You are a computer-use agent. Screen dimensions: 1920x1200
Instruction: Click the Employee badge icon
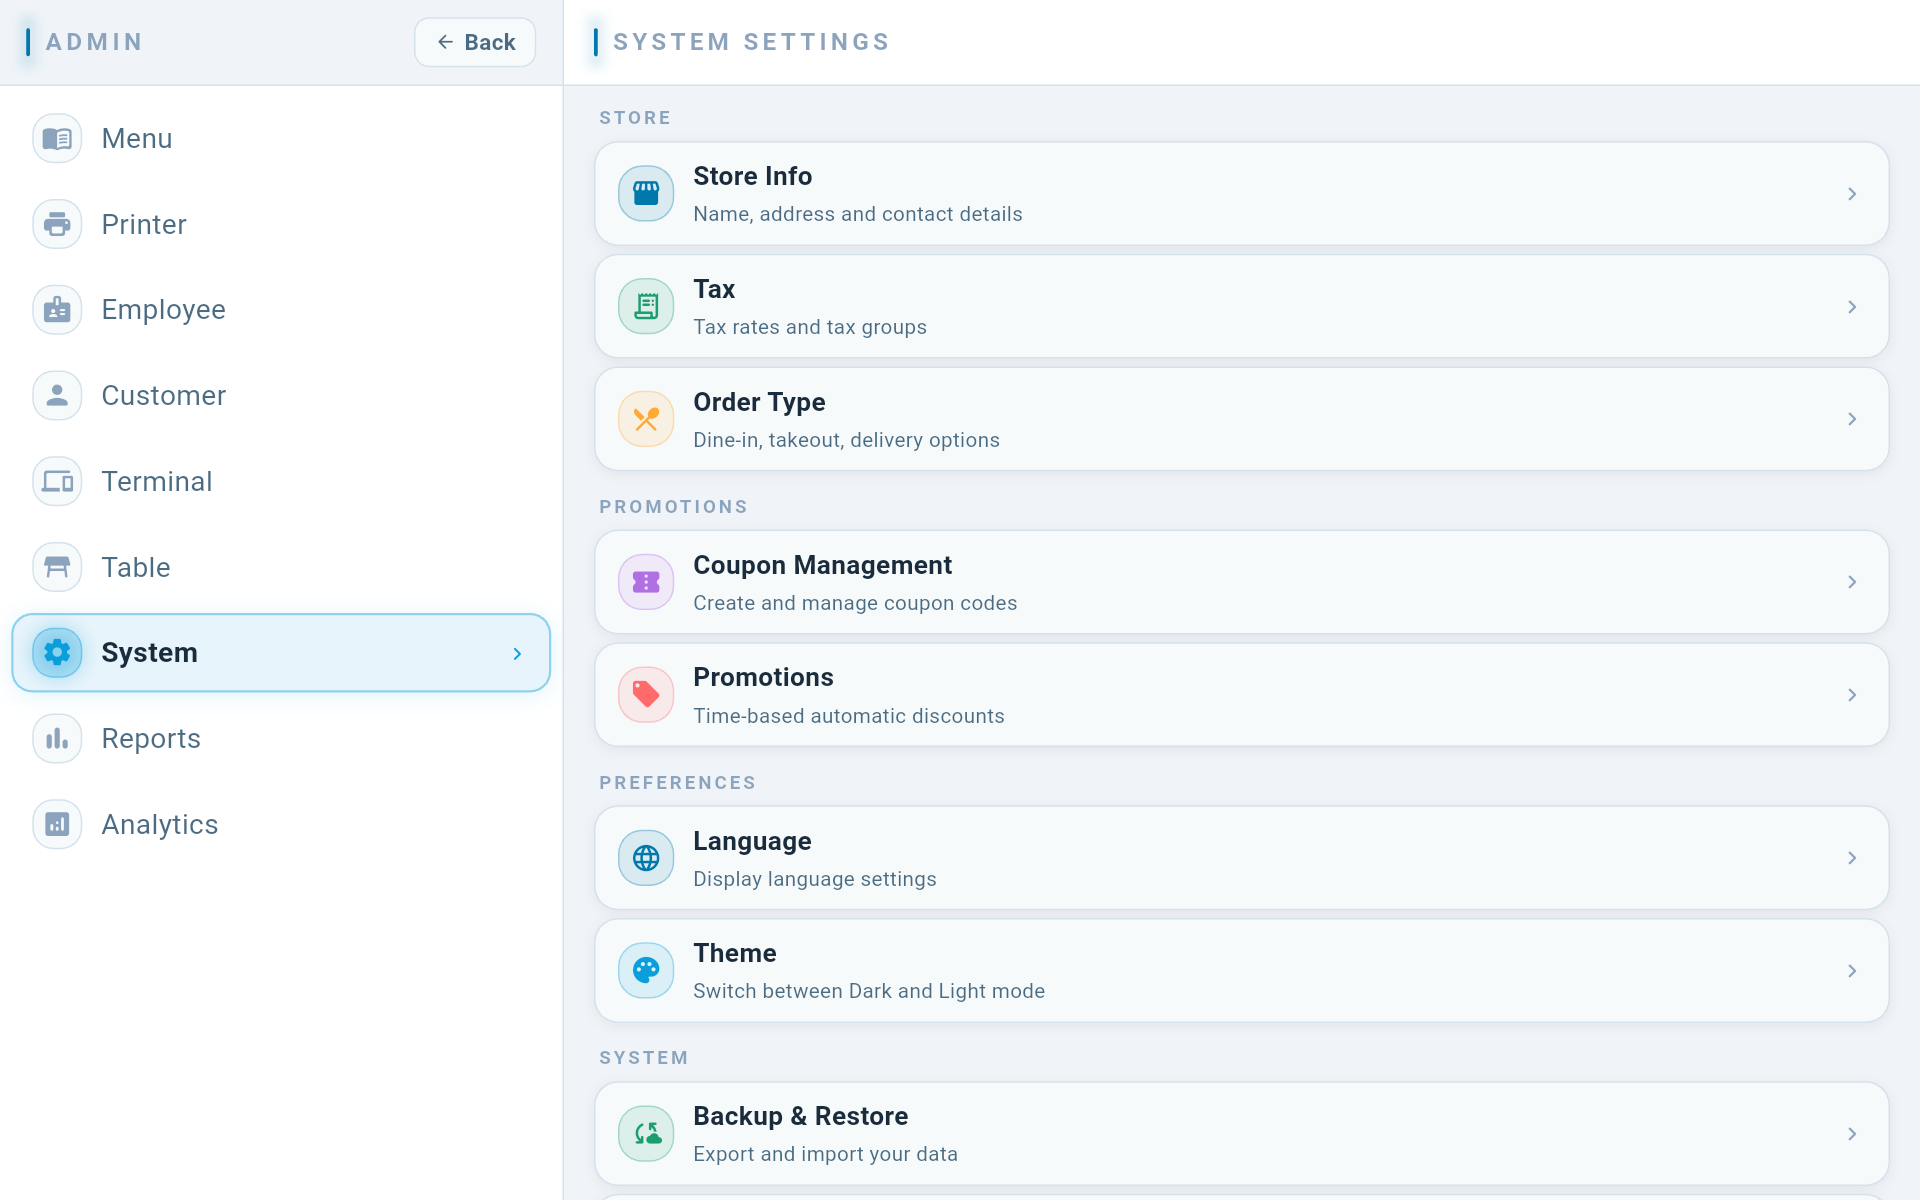click(57, 310)
